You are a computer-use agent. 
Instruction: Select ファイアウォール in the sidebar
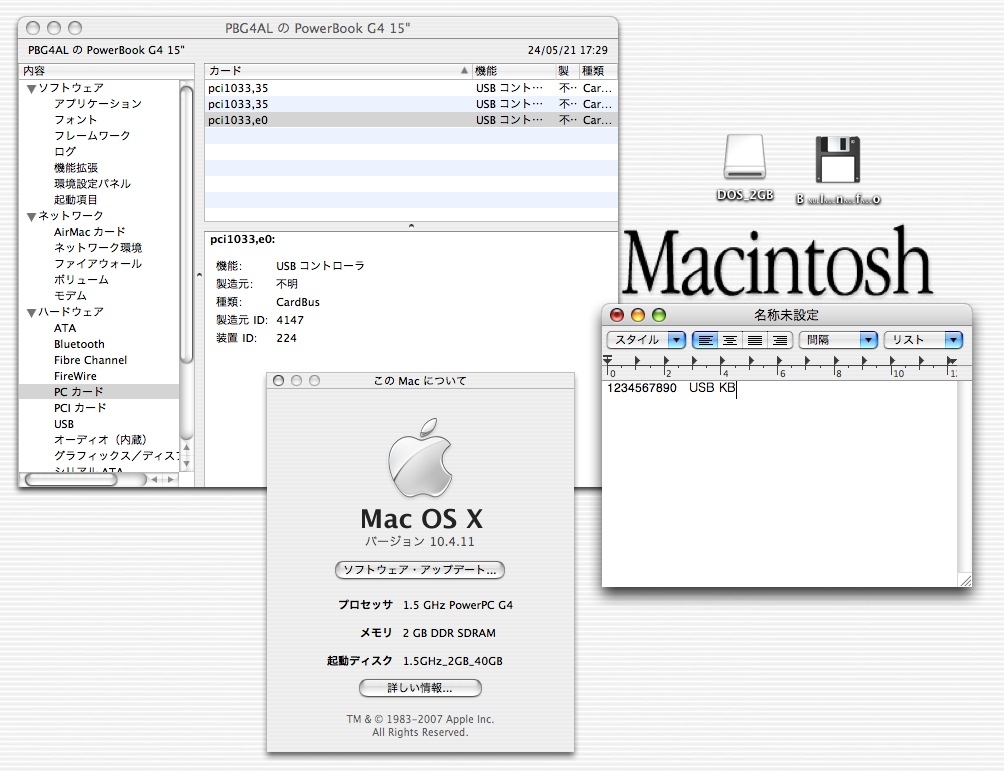tap(98, 264)
